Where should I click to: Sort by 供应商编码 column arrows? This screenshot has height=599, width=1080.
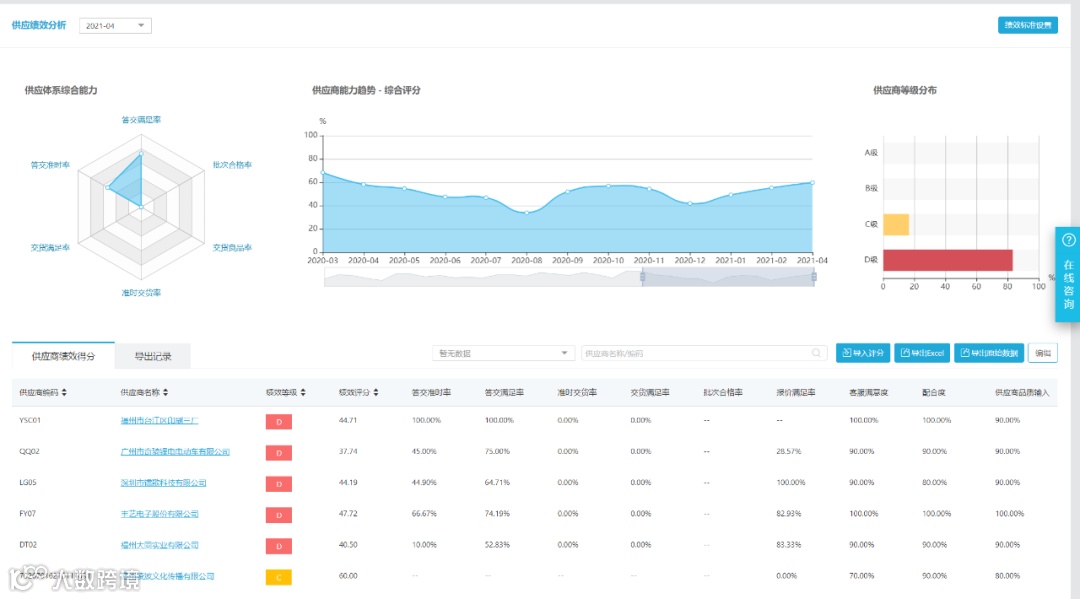point(64,392)
